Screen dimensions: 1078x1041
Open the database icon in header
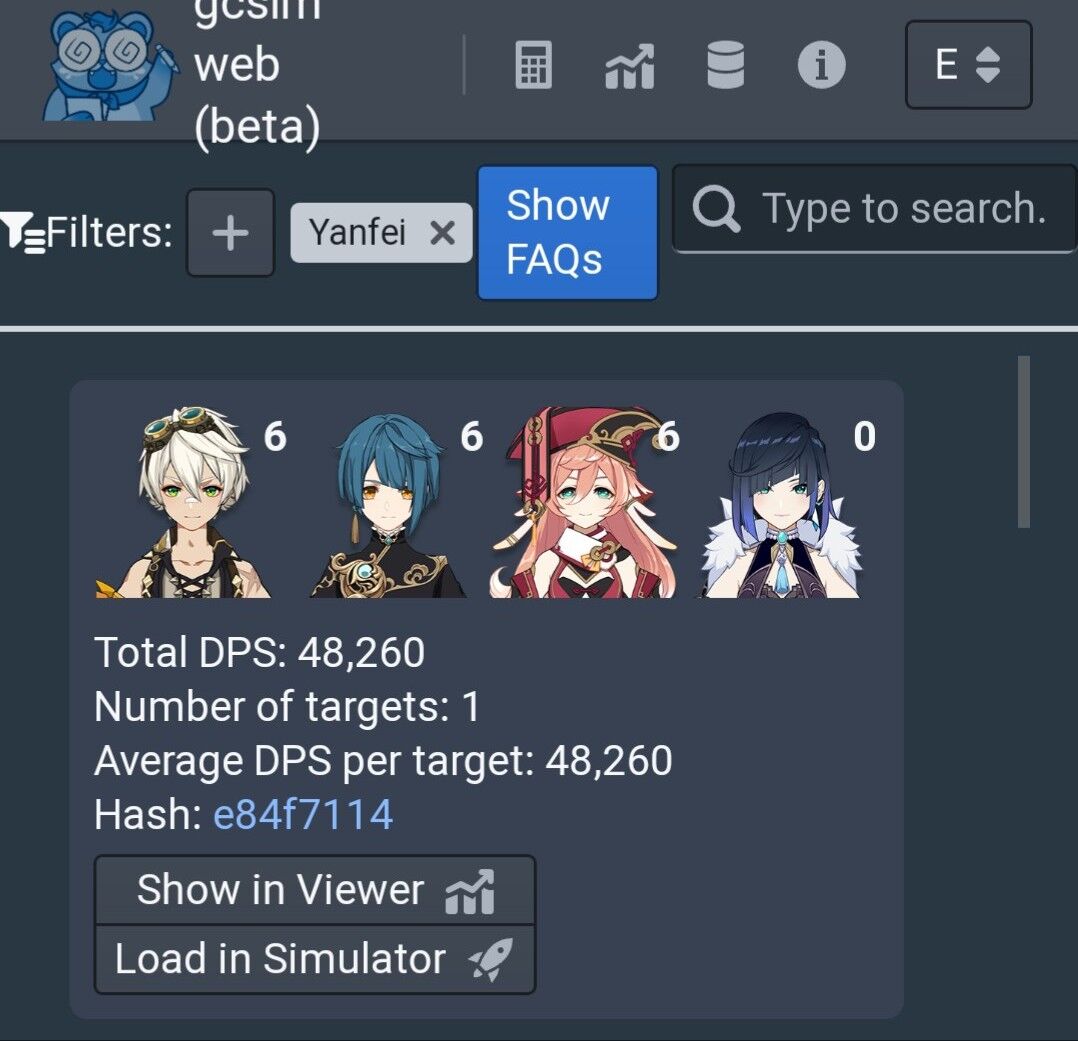click(x=725, y=65)
